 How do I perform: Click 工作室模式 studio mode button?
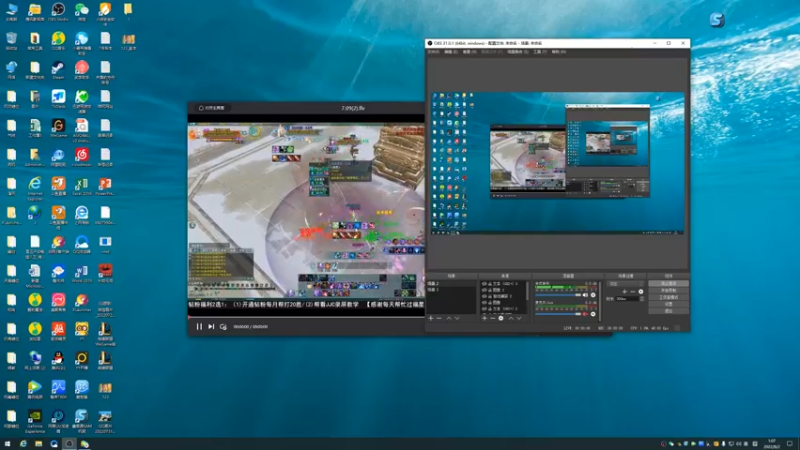click(668, 297)
